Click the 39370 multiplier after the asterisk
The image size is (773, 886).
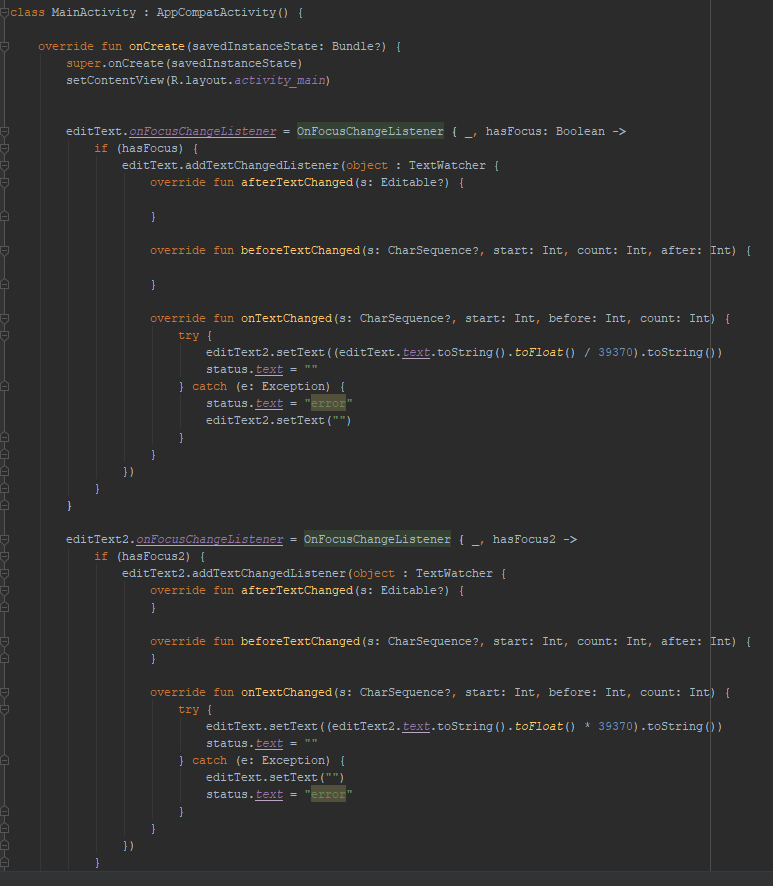615,727
